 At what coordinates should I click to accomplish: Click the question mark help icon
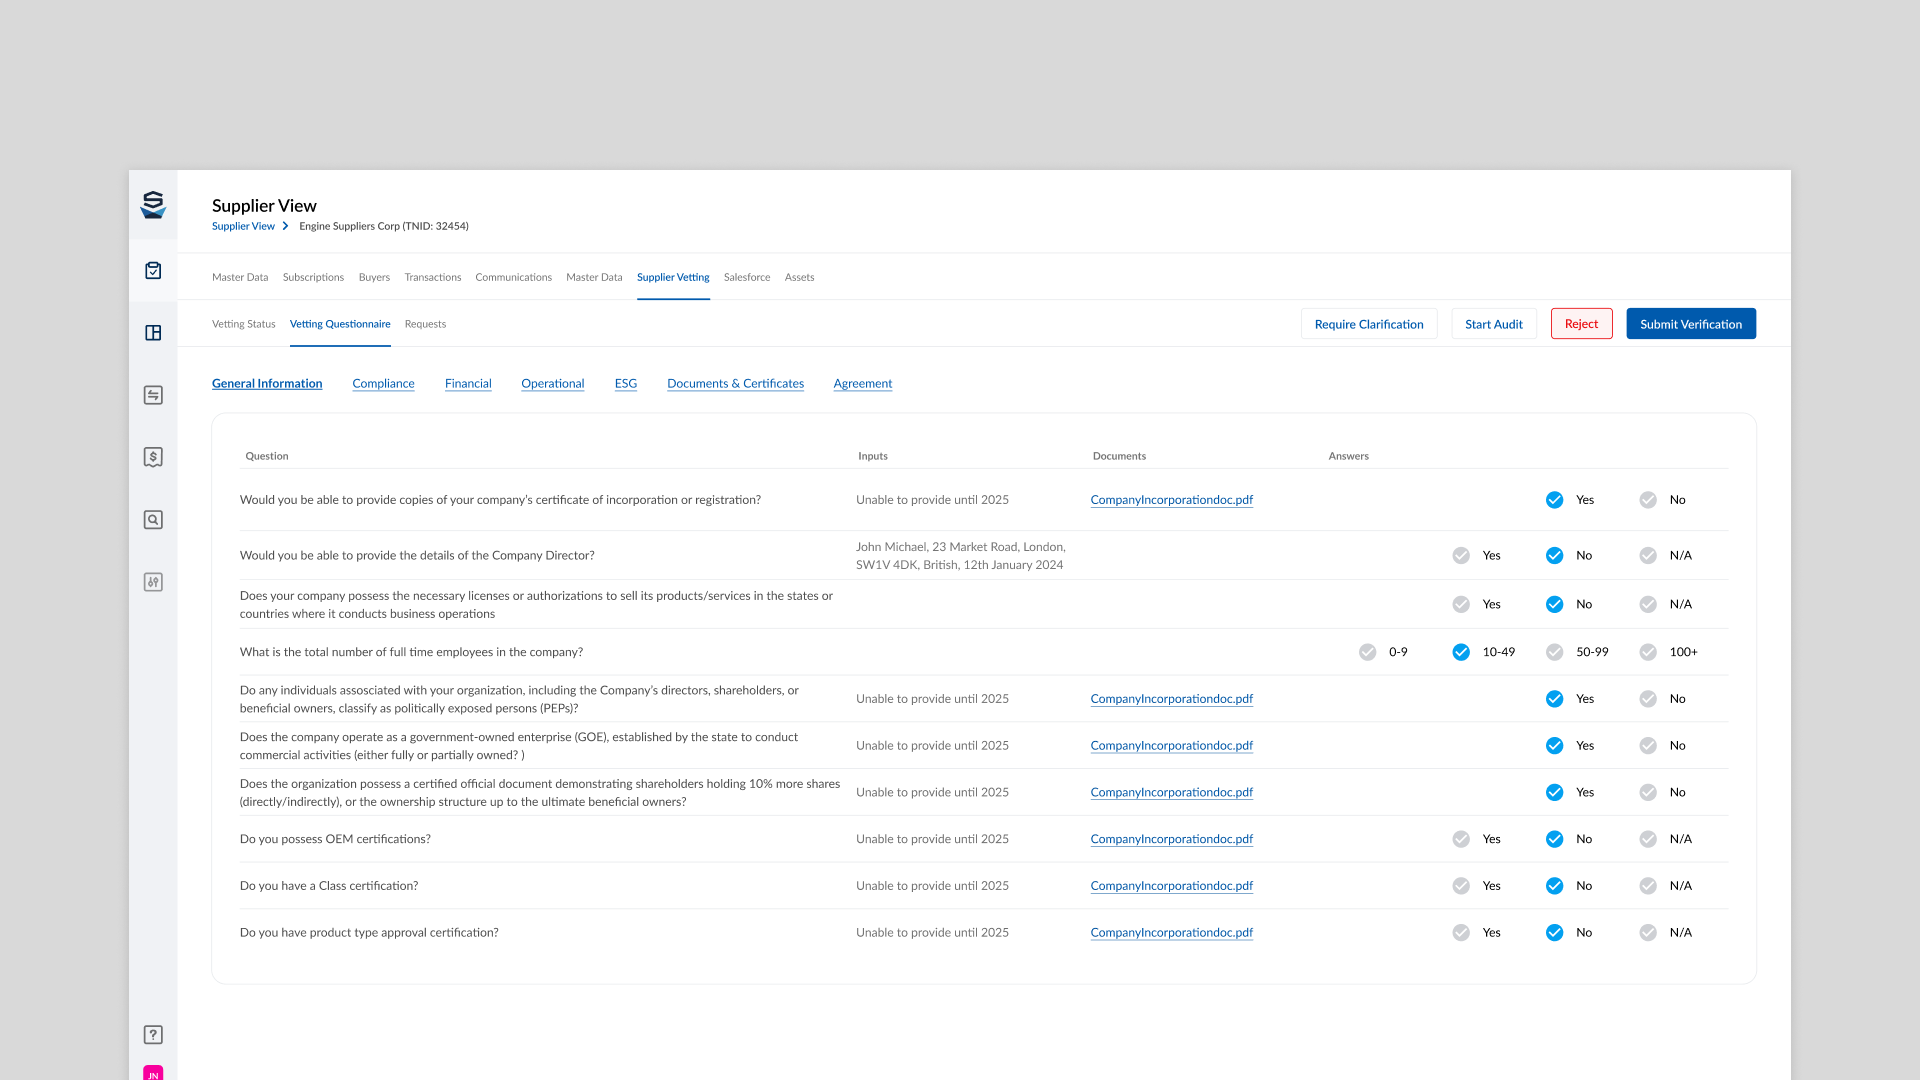tap(153, 1035)
